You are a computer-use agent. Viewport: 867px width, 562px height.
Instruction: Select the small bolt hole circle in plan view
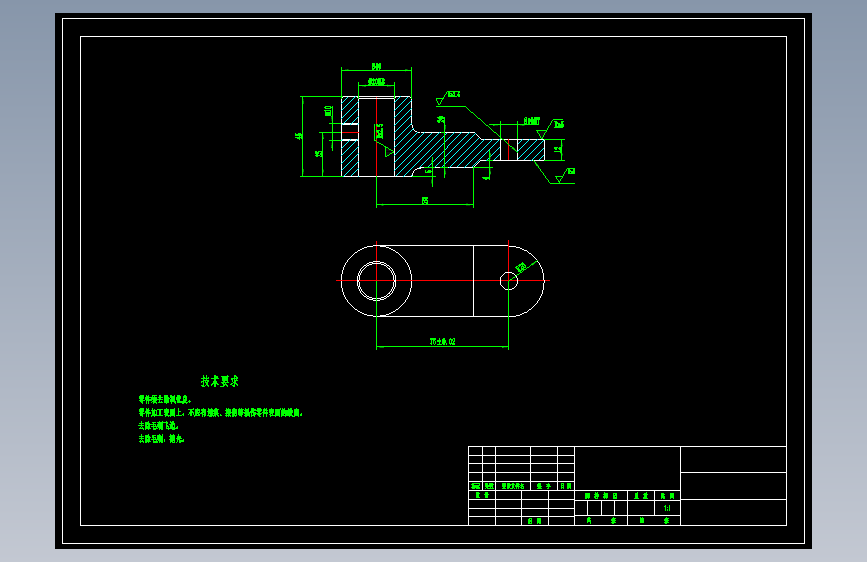pyautogui.click(x=509, y=281)
